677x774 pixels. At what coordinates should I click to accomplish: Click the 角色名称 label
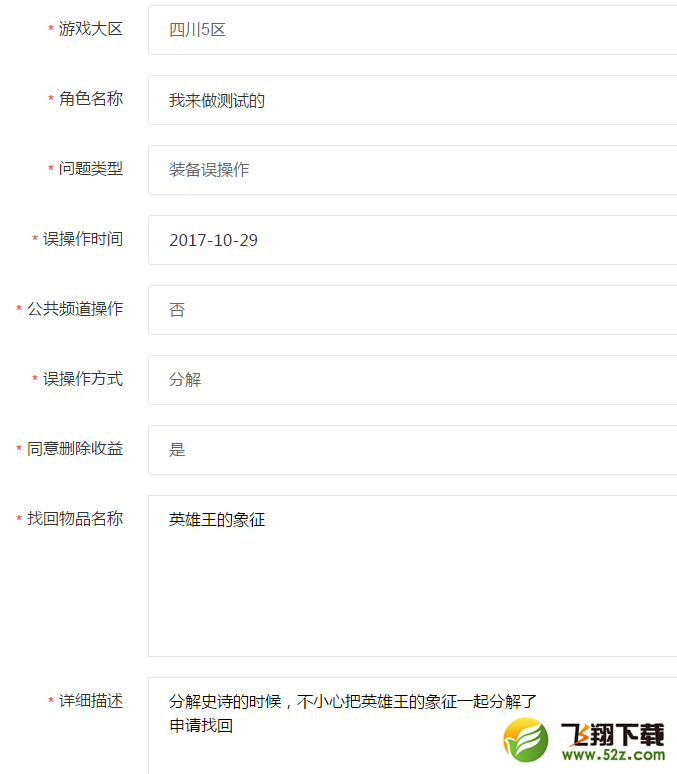(91, 99)
